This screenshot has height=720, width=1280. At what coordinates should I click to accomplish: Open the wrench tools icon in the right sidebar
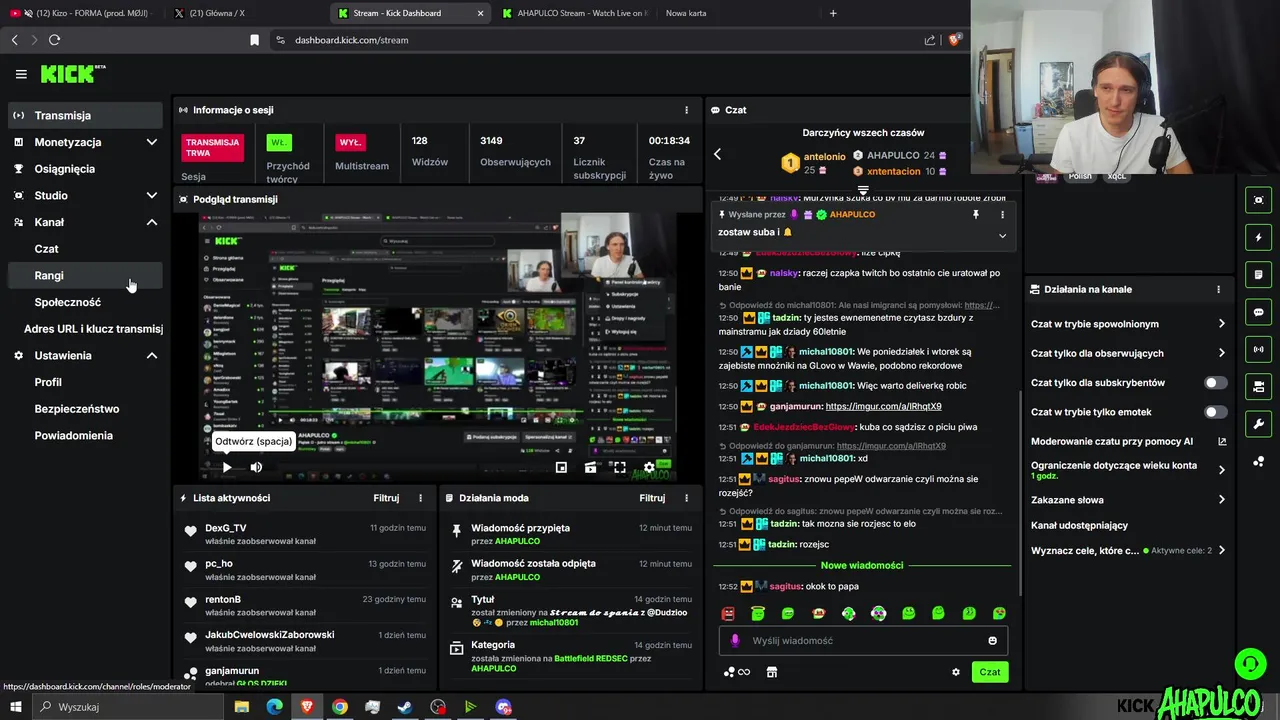click(1258, 423)
